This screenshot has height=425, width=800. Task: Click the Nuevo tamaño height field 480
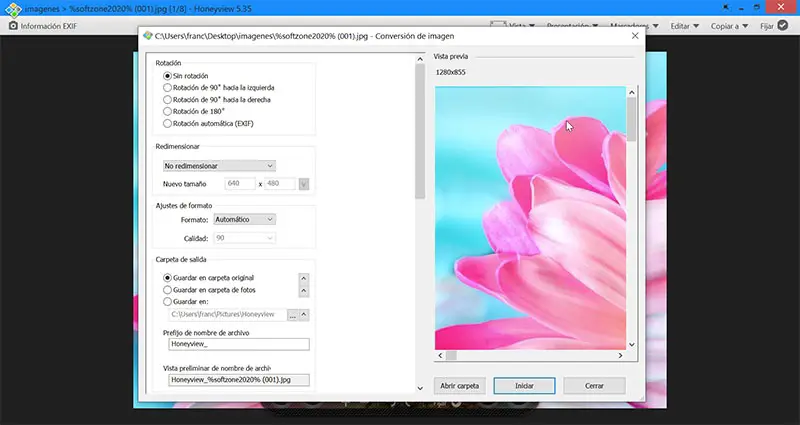pyautogui.click(x=280, y=184)
